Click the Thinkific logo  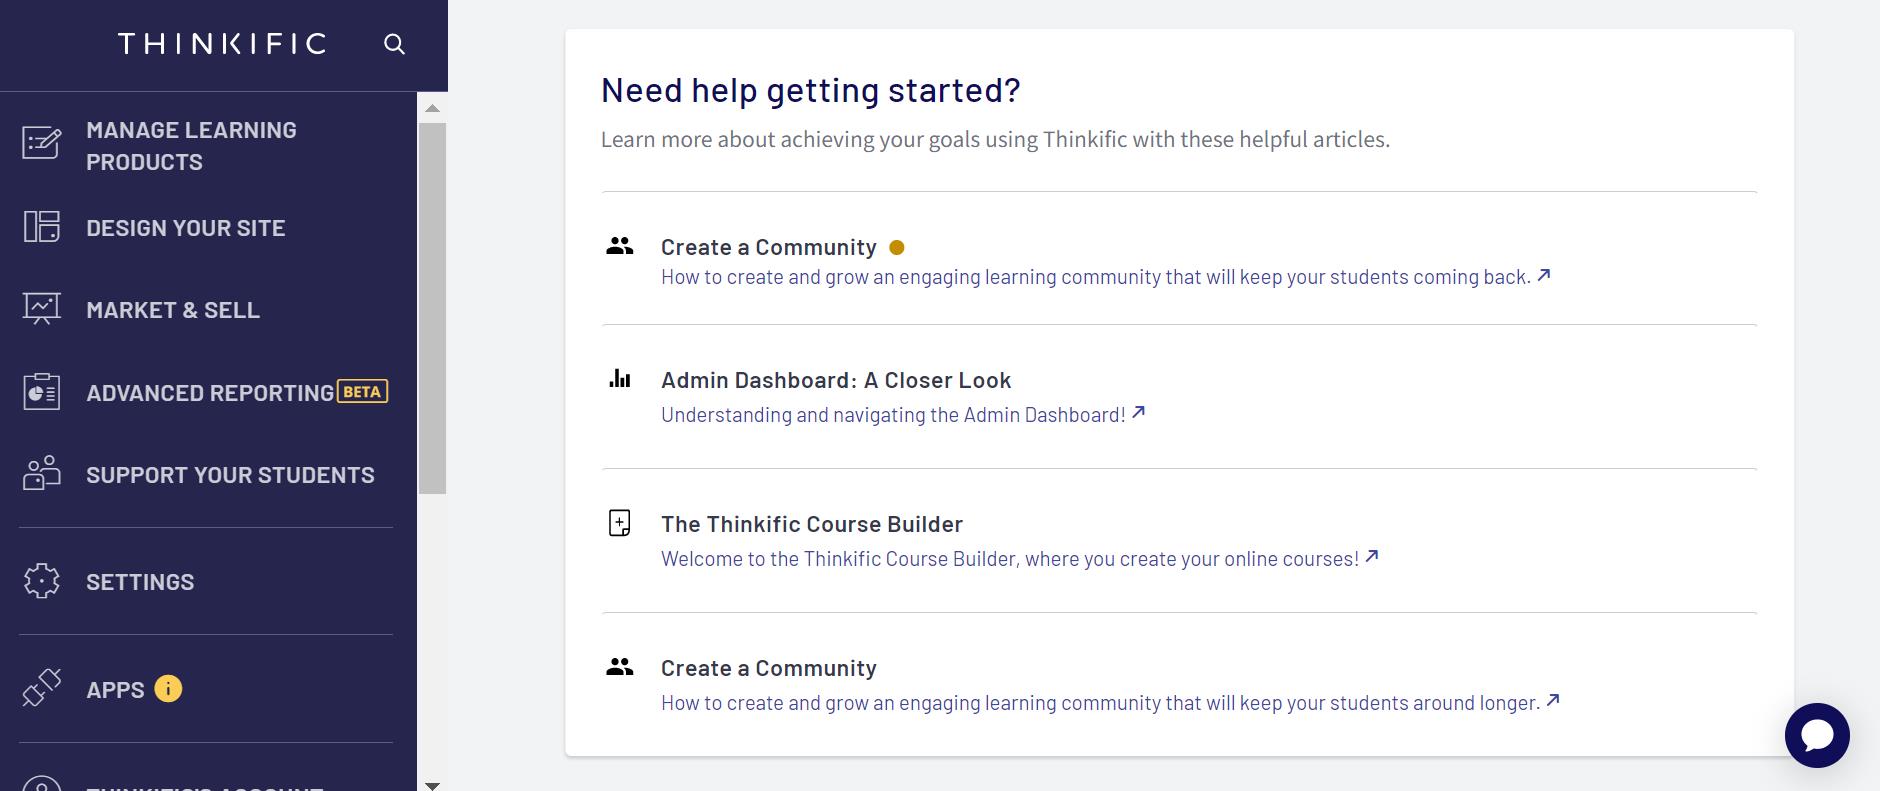click(222, 44)
